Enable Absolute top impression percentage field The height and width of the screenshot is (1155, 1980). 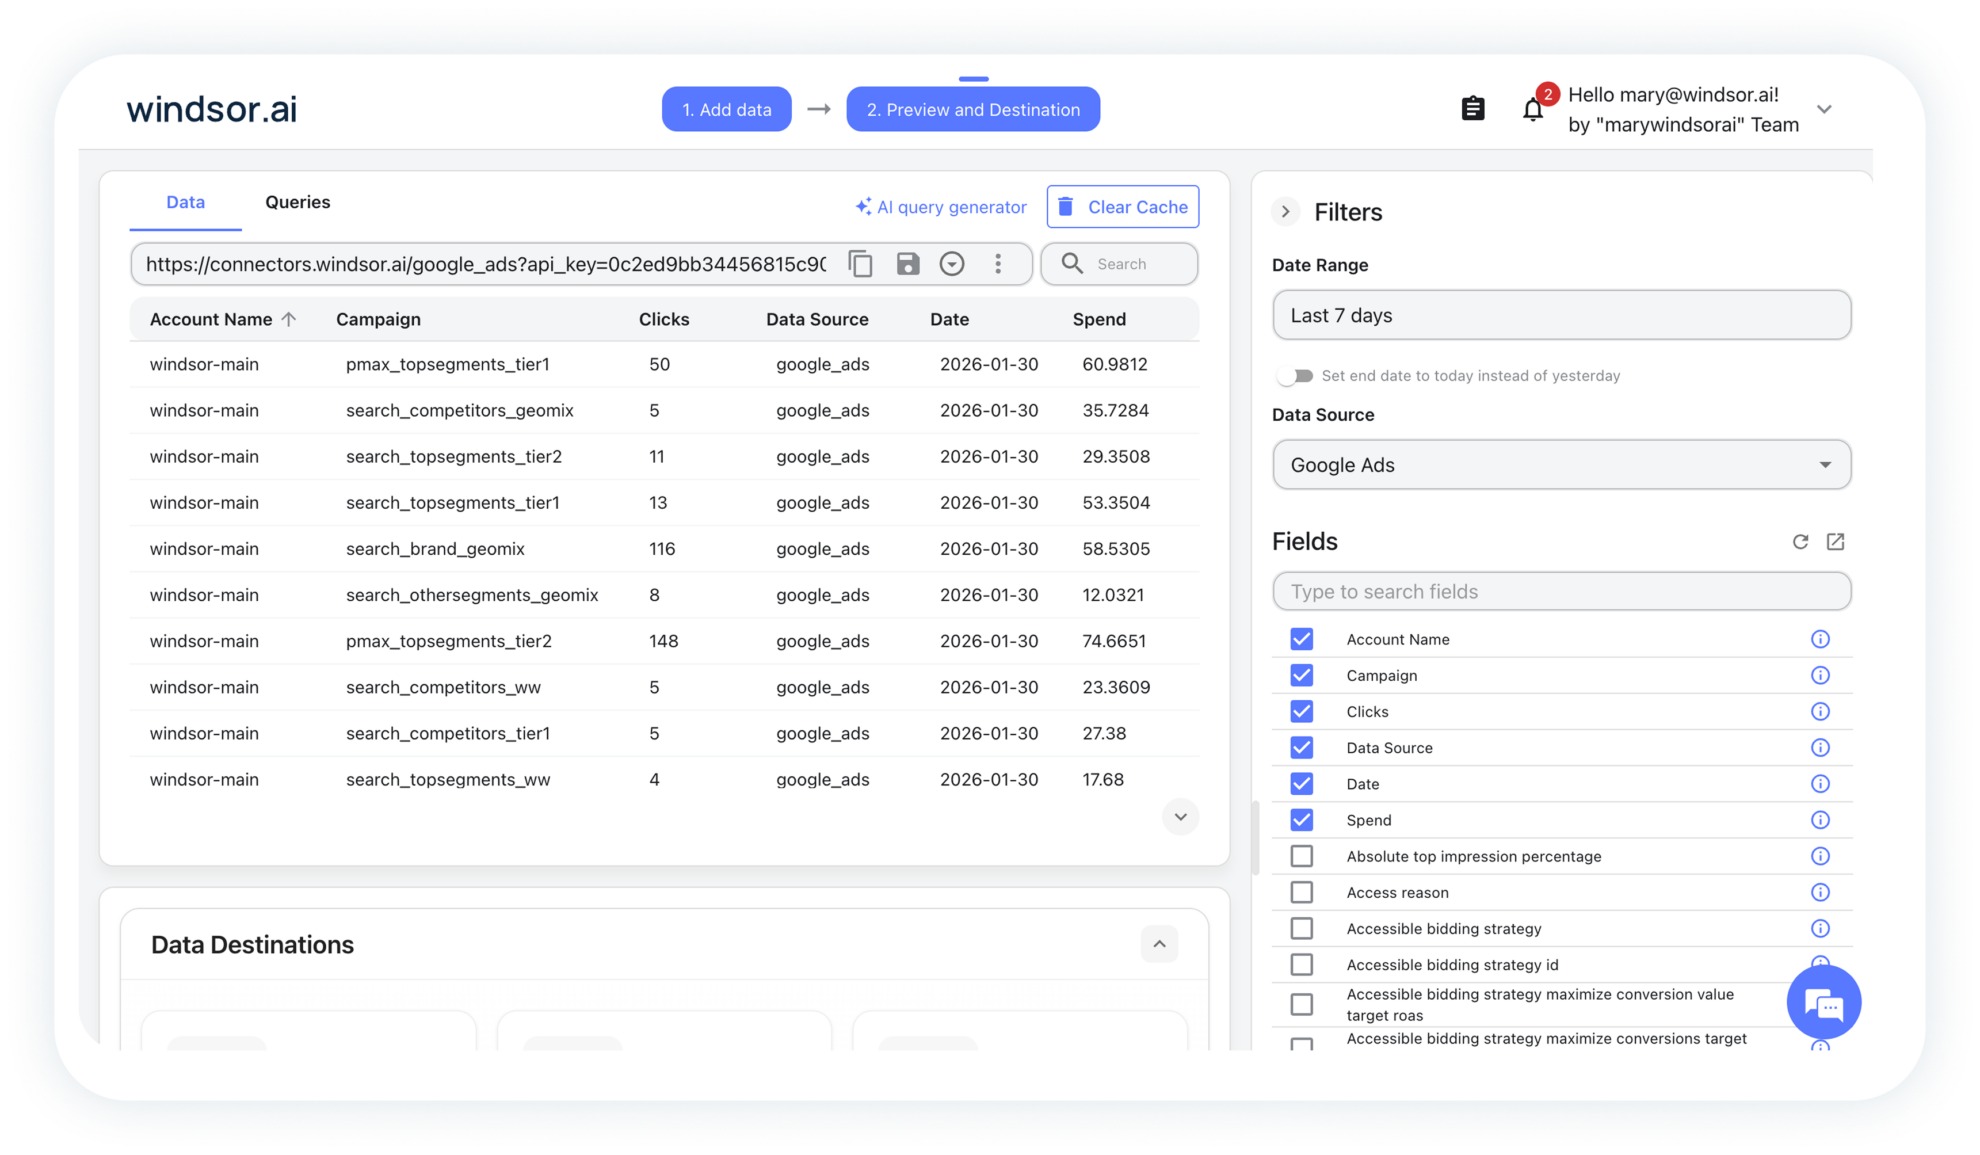click(1301, 856)
